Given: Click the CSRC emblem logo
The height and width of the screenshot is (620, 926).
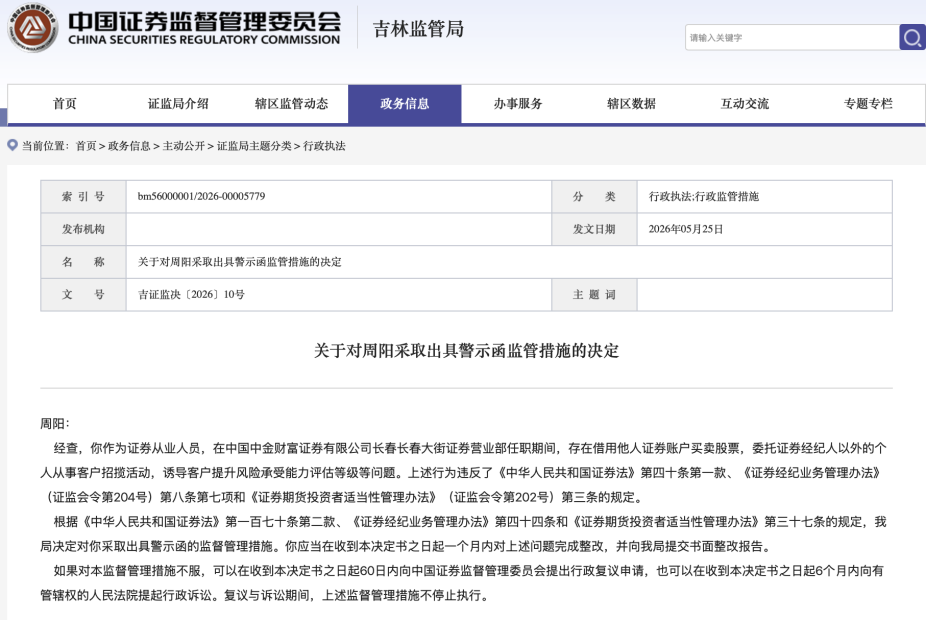Looking at the screenshot, I should pyautogui.click(x=33, y=27).
